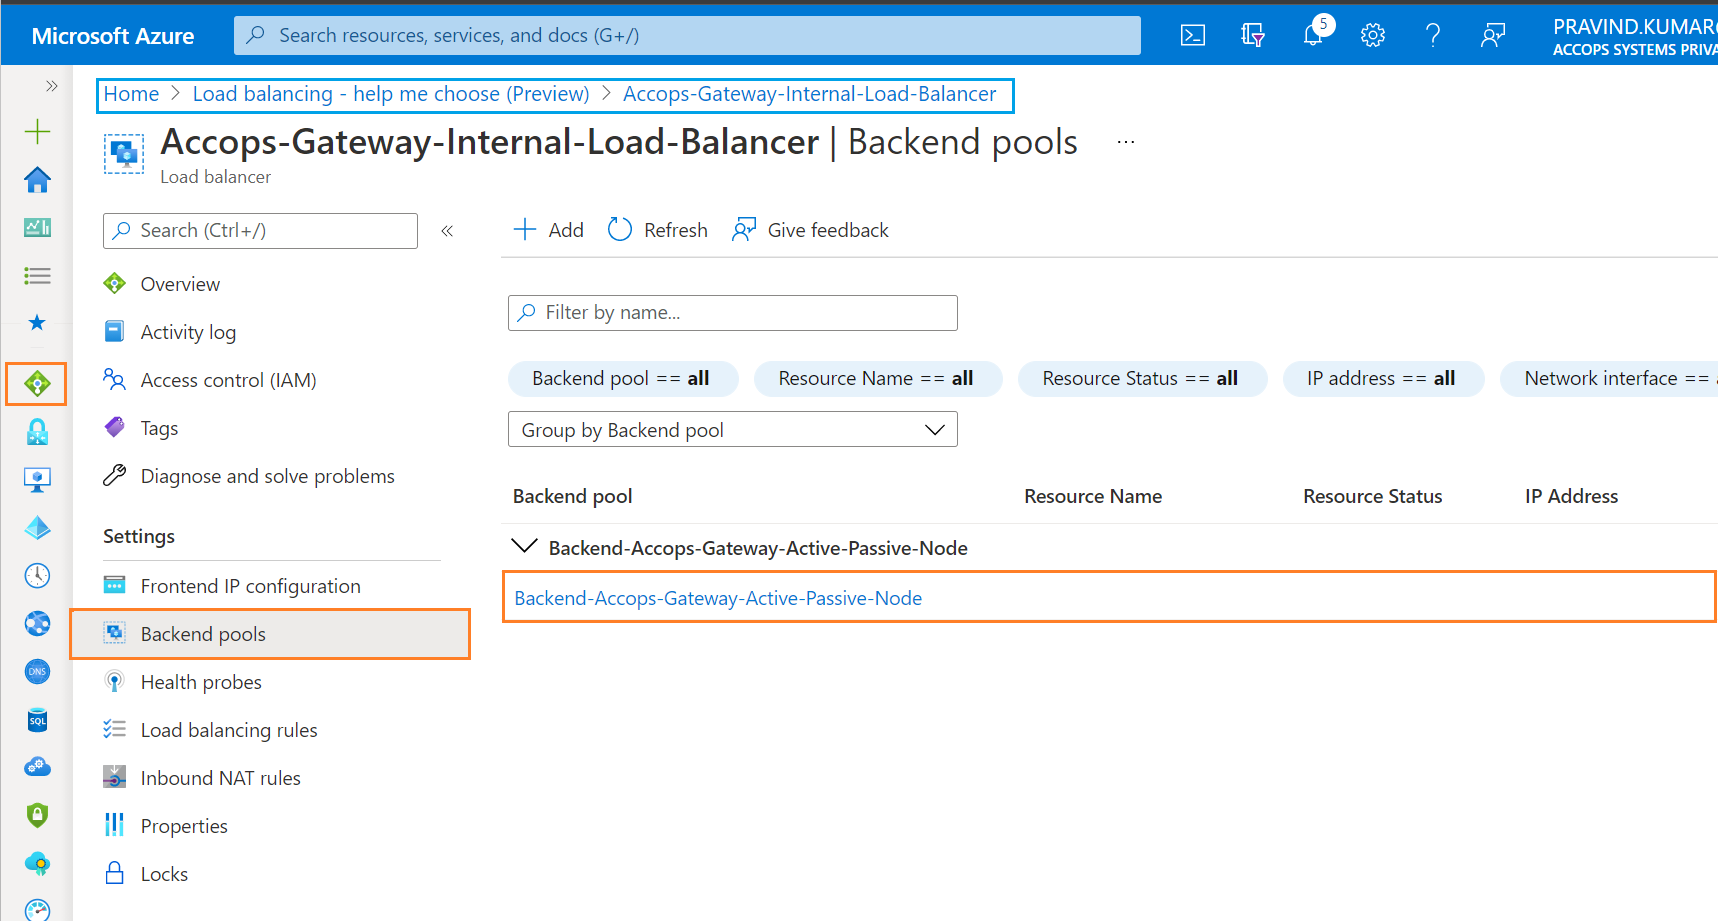
Task: Open Backend-Accops-Gateway-Active-Passive-Node link
Action: [718, 598]
